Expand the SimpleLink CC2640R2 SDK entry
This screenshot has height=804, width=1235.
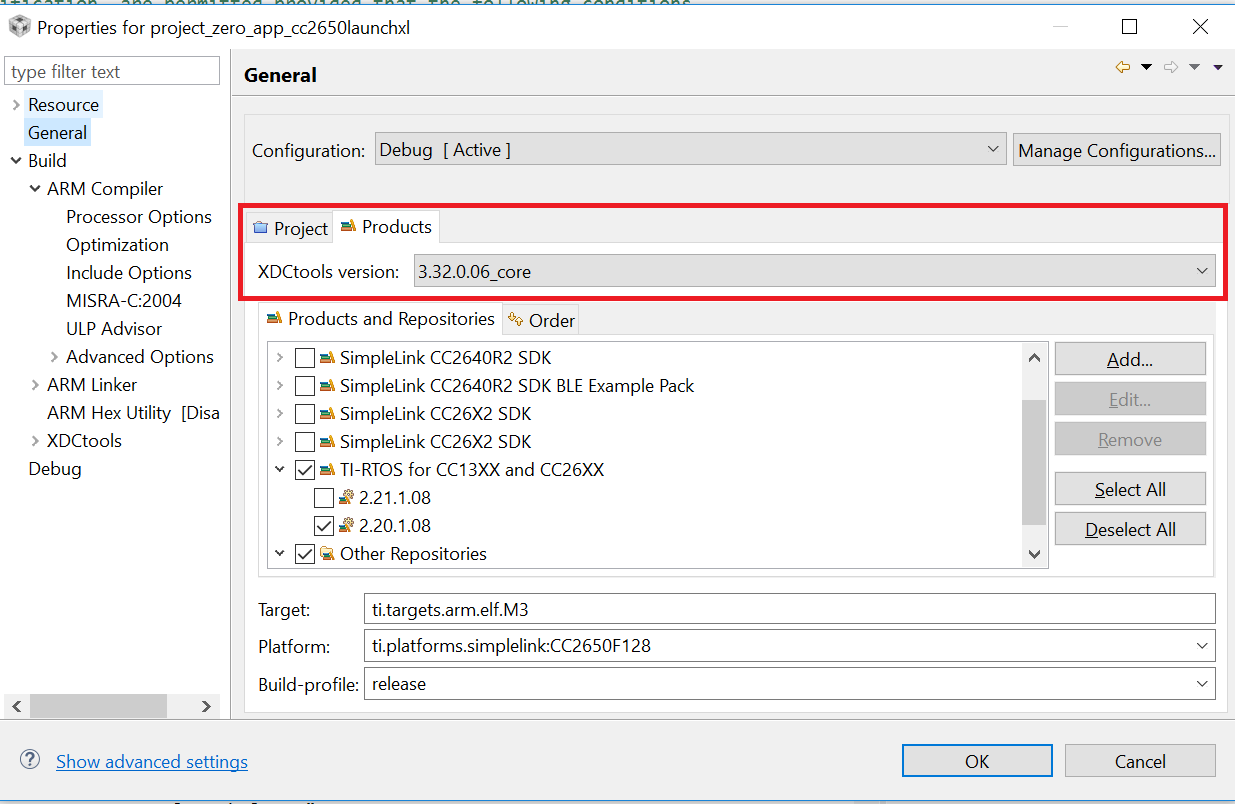pyautogui.click(x=279, y=357)
